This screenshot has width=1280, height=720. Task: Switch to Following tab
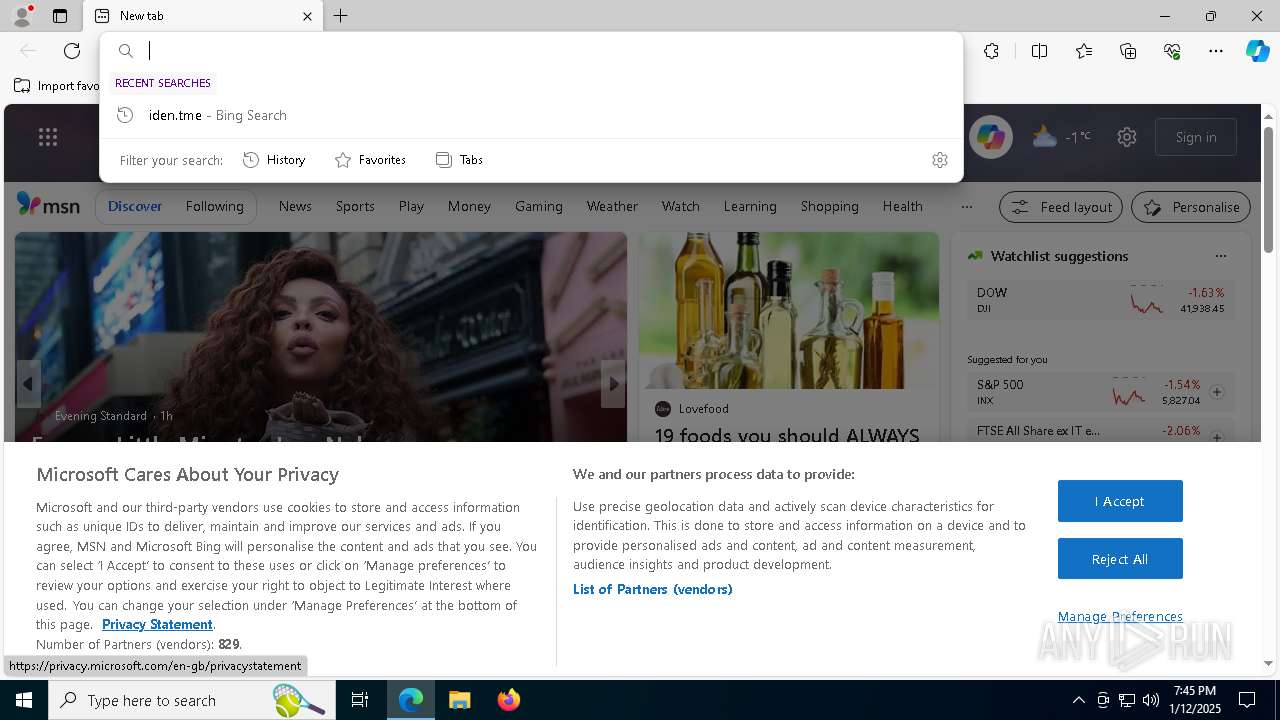click(x=214, y=206)
